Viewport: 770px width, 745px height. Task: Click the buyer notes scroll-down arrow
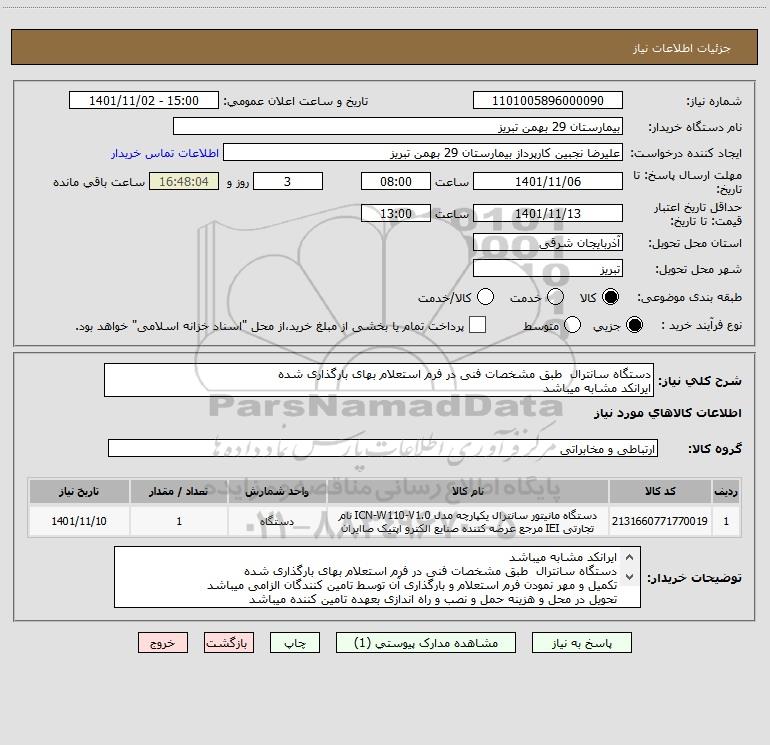(630, 576)
